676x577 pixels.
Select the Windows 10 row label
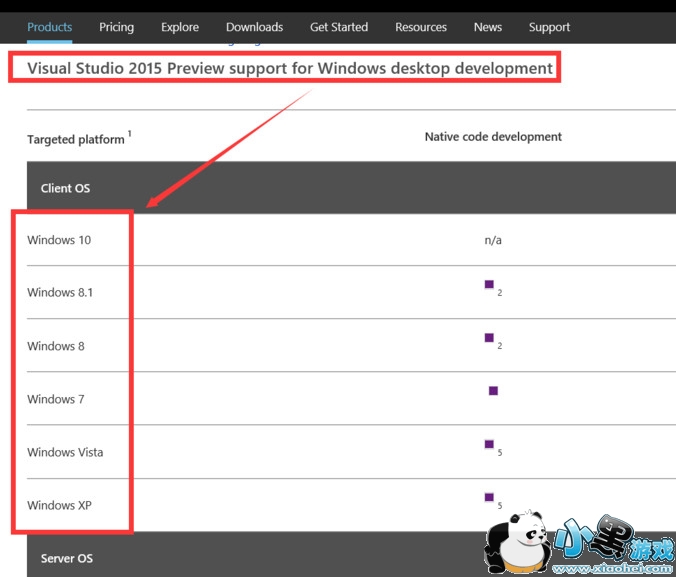pos(59,240)
